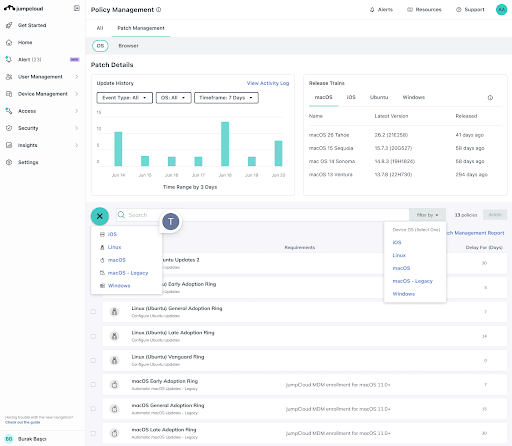The height and width of the screenshot is (446, 512).
Task: Choose iOS from the add-policy menu
Action: (x=112, y=234)
